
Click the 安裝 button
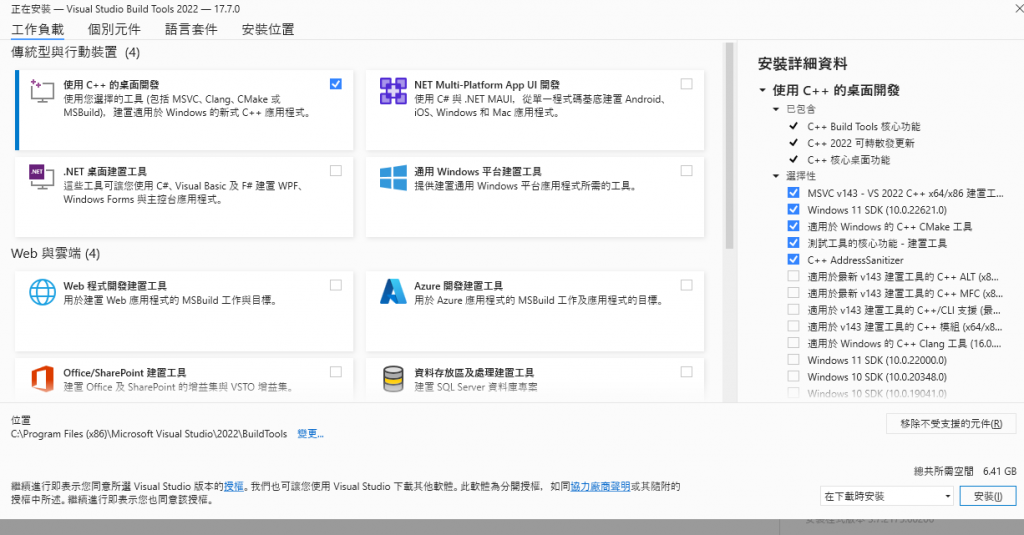[988, 496]
